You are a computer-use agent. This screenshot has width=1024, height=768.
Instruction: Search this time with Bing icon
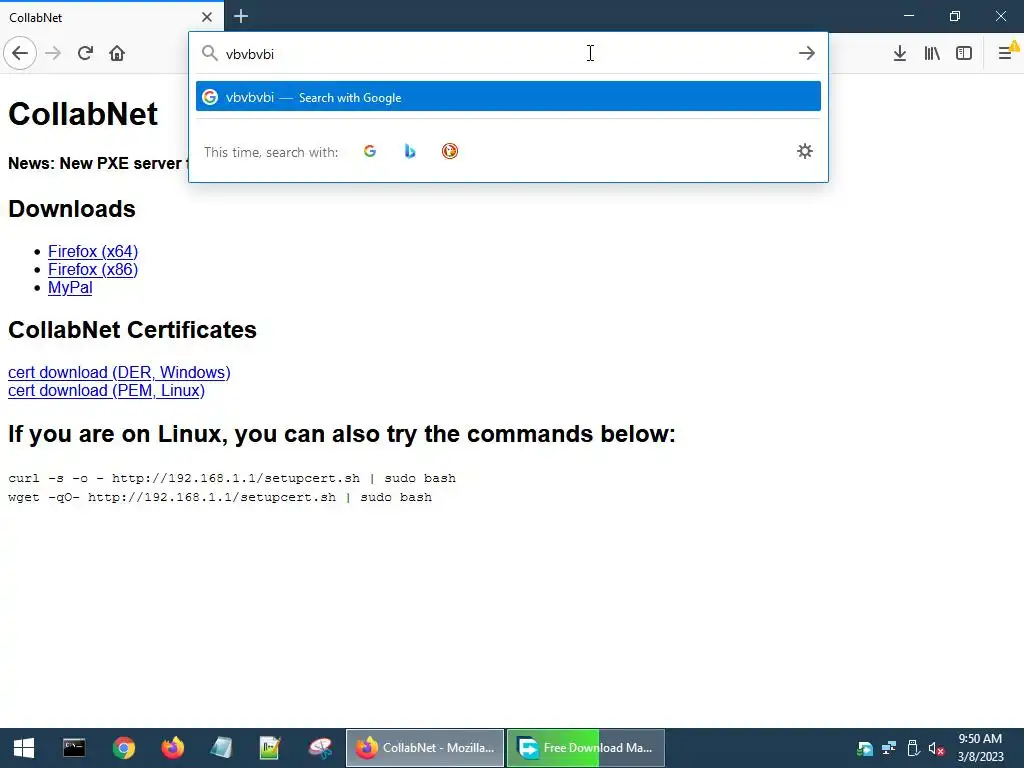[x=409, y=152]
